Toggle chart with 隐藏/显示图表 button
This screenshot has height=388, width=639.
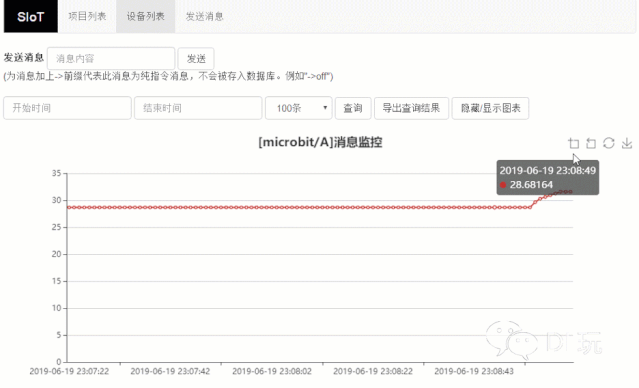490,108
